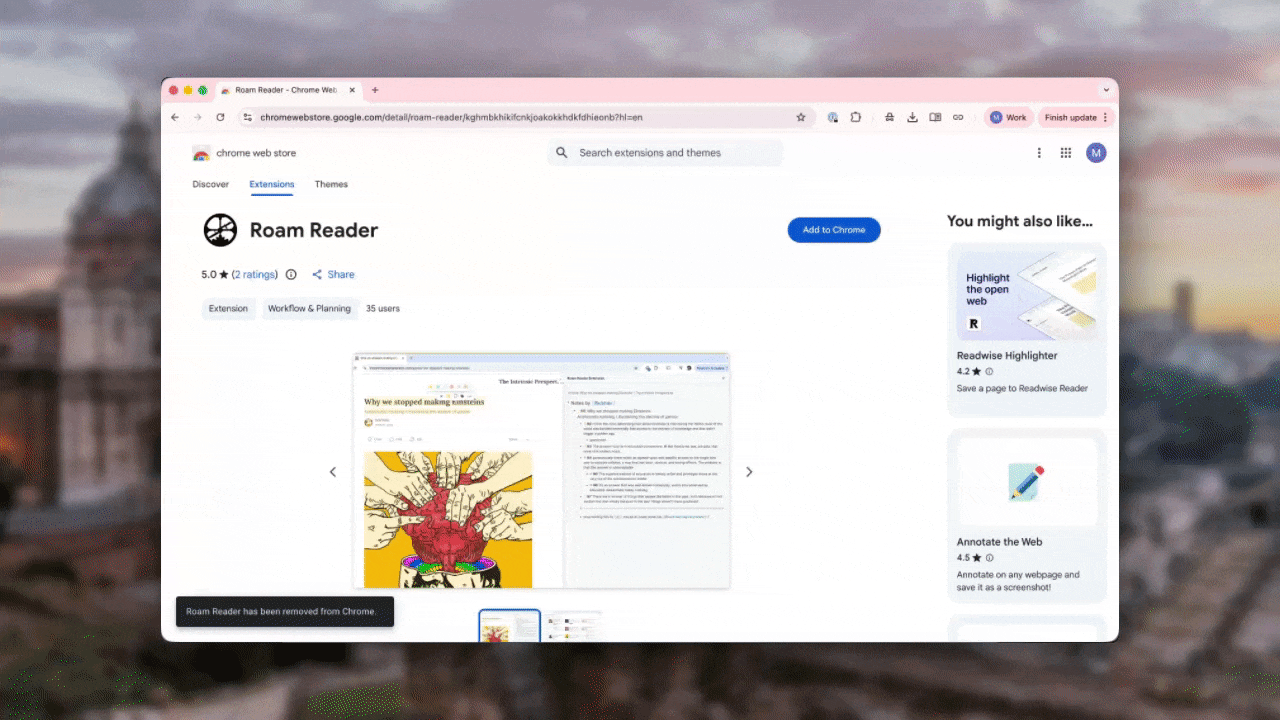Open the 2 ratings link
Image resolution: width=1280 pixels, height=720 pixels.
coord(255,275)
